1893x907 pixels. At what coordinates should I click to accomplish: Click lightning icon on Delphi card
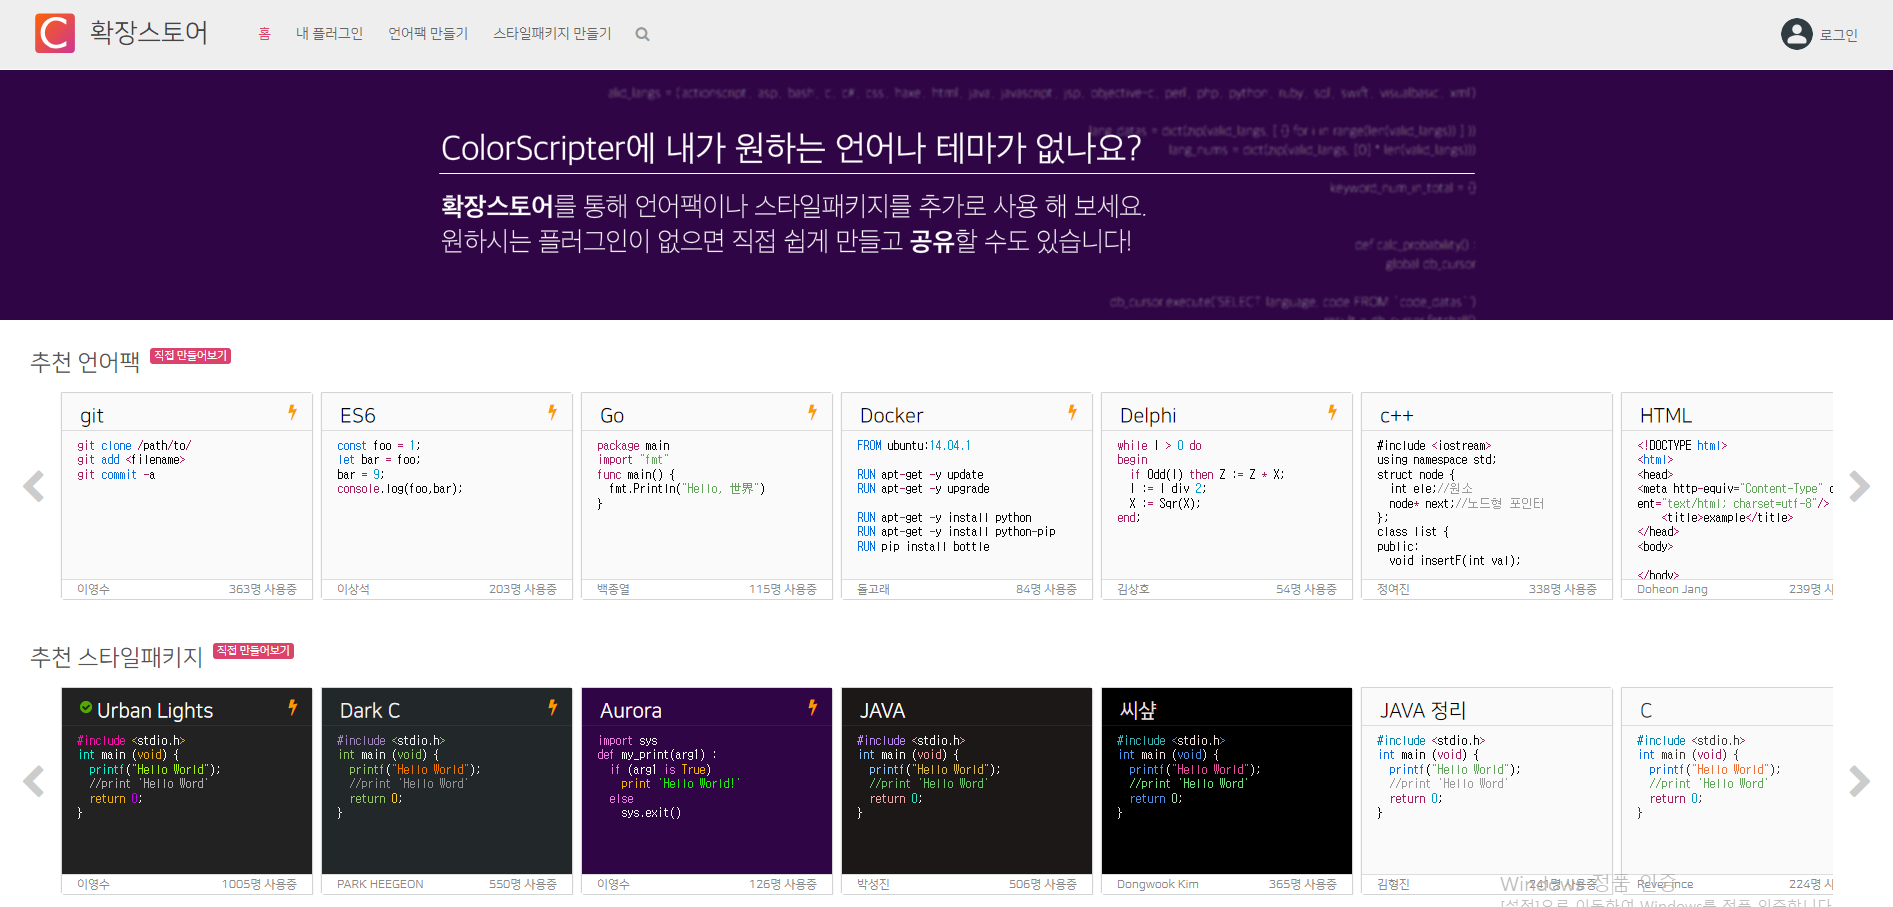[x=1332, y=412]
